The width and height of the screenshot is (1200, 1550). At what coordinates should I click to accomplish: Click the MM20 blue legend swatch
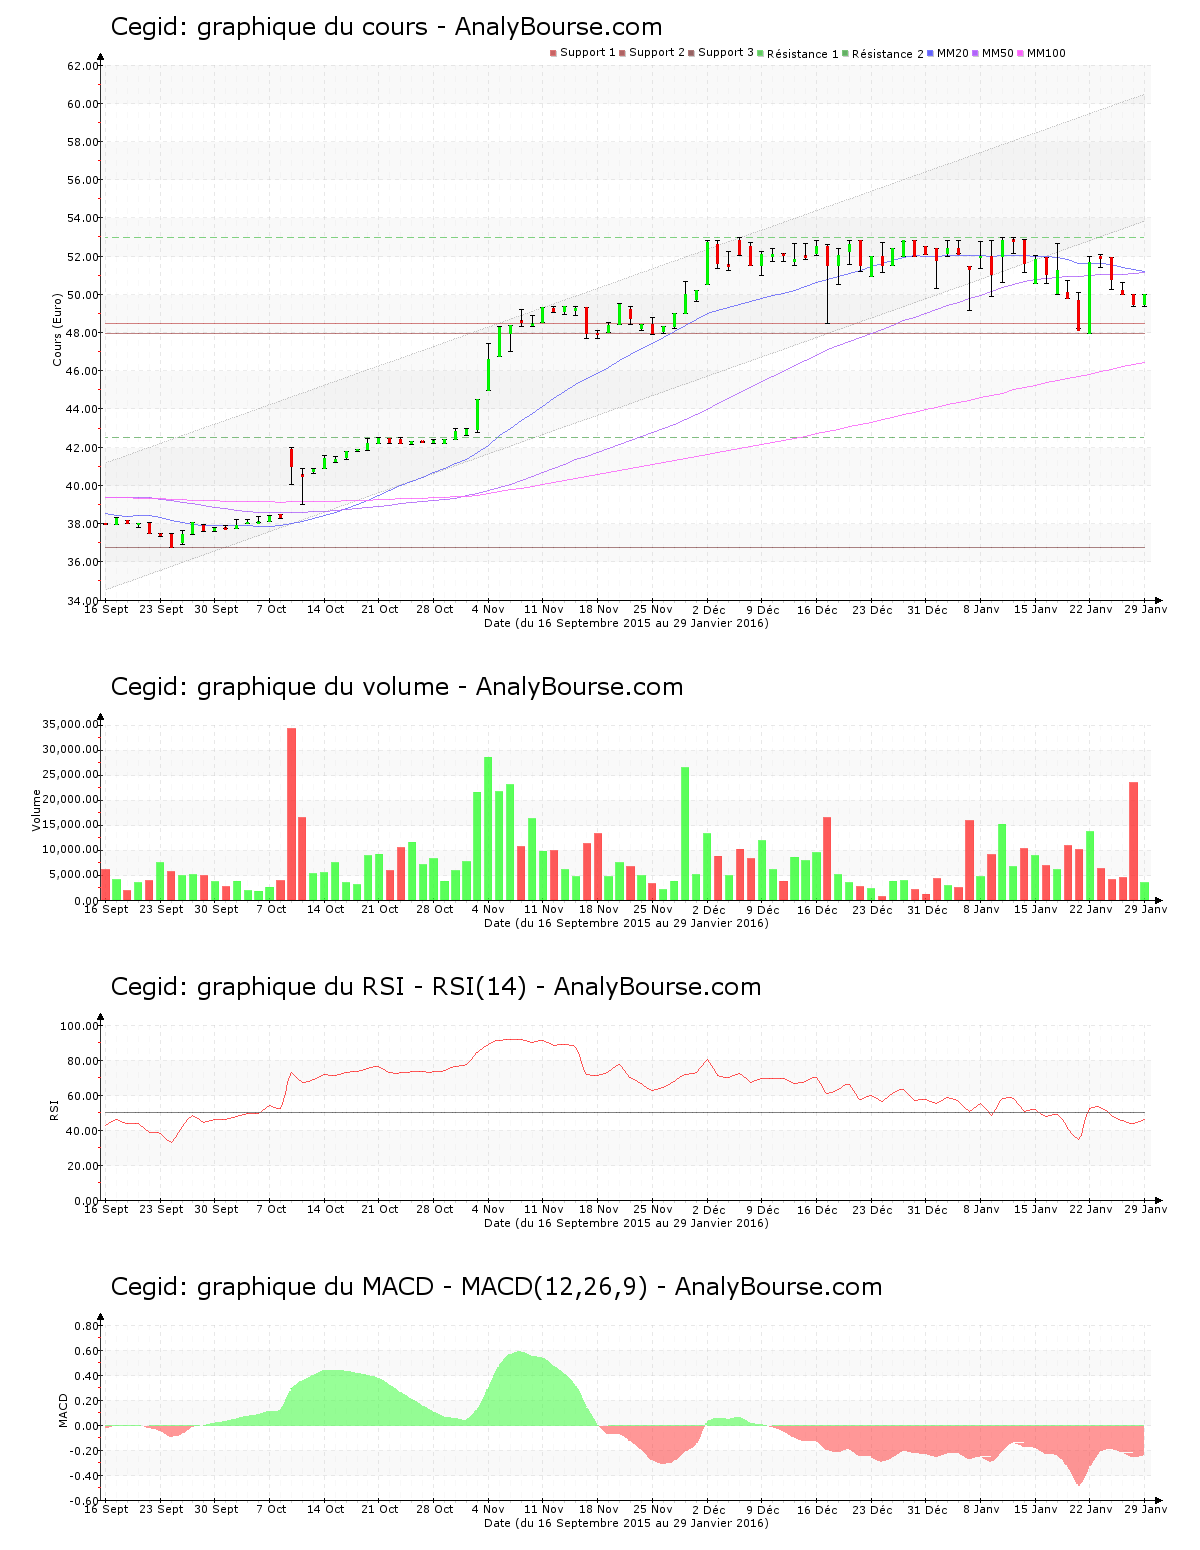coord(931,53)
